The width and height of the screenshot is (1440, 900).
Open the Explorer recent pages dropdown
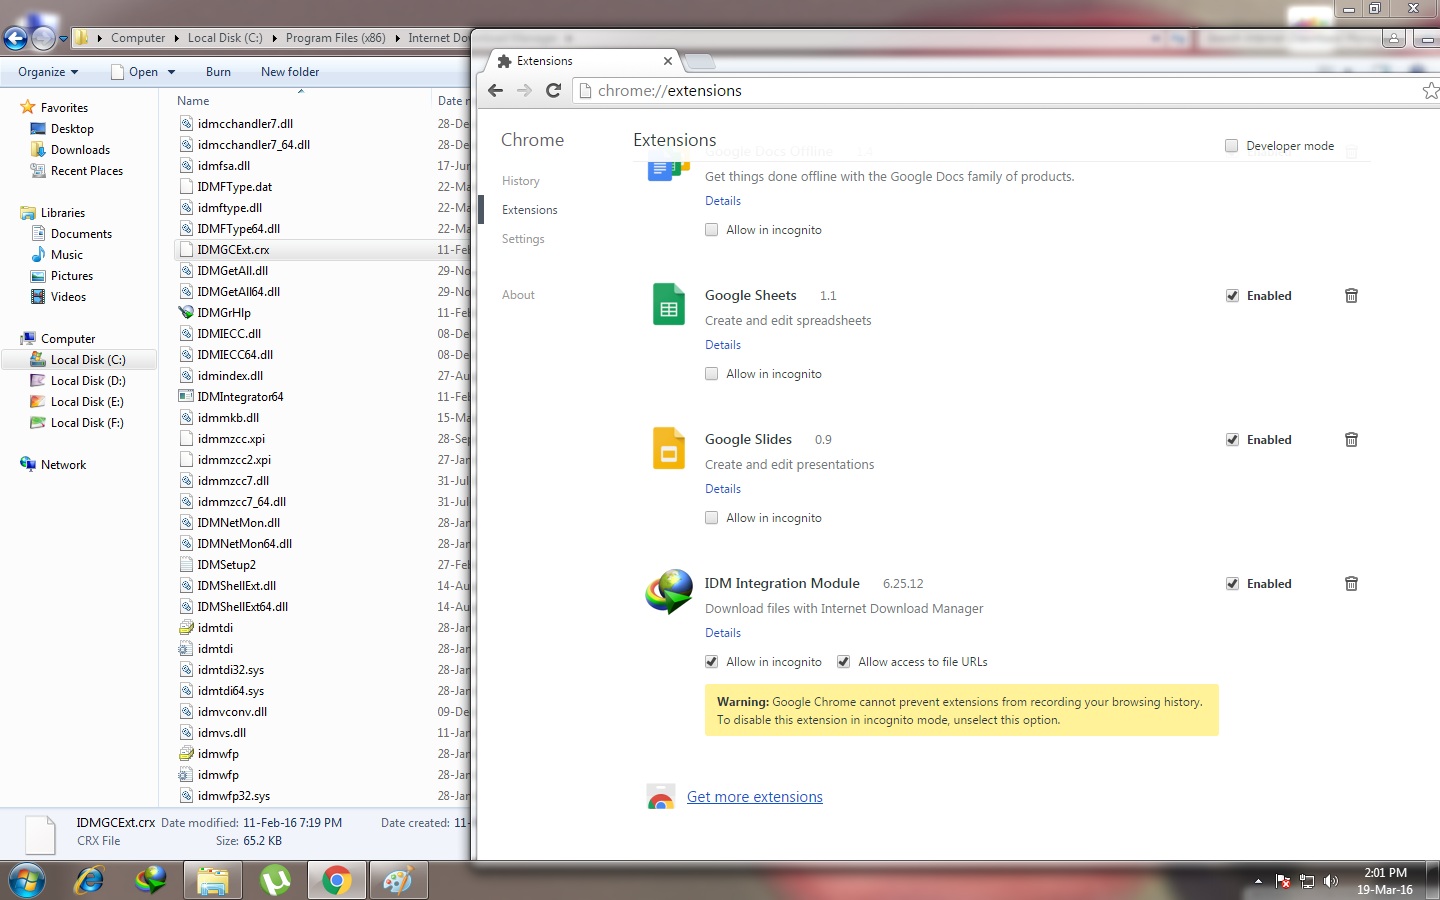click(x=64, y=39)
